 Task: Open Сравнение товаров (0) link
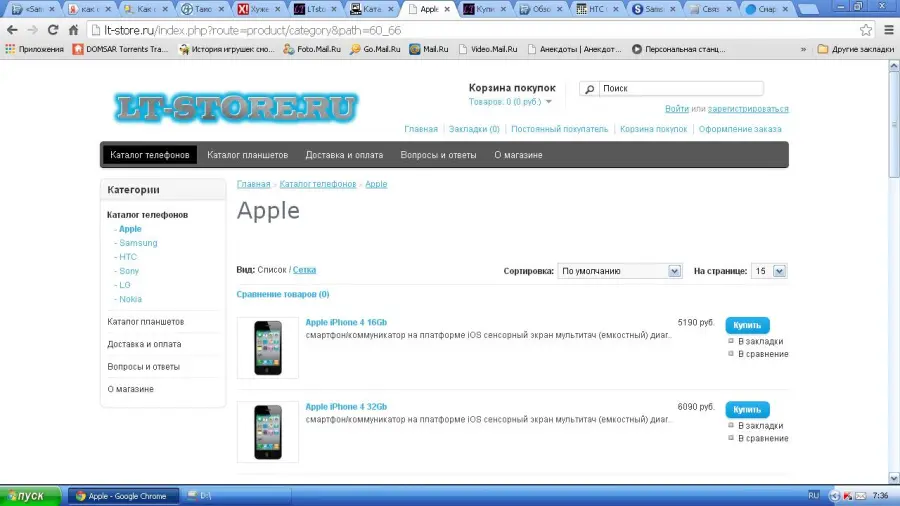(x=283, y=294)
